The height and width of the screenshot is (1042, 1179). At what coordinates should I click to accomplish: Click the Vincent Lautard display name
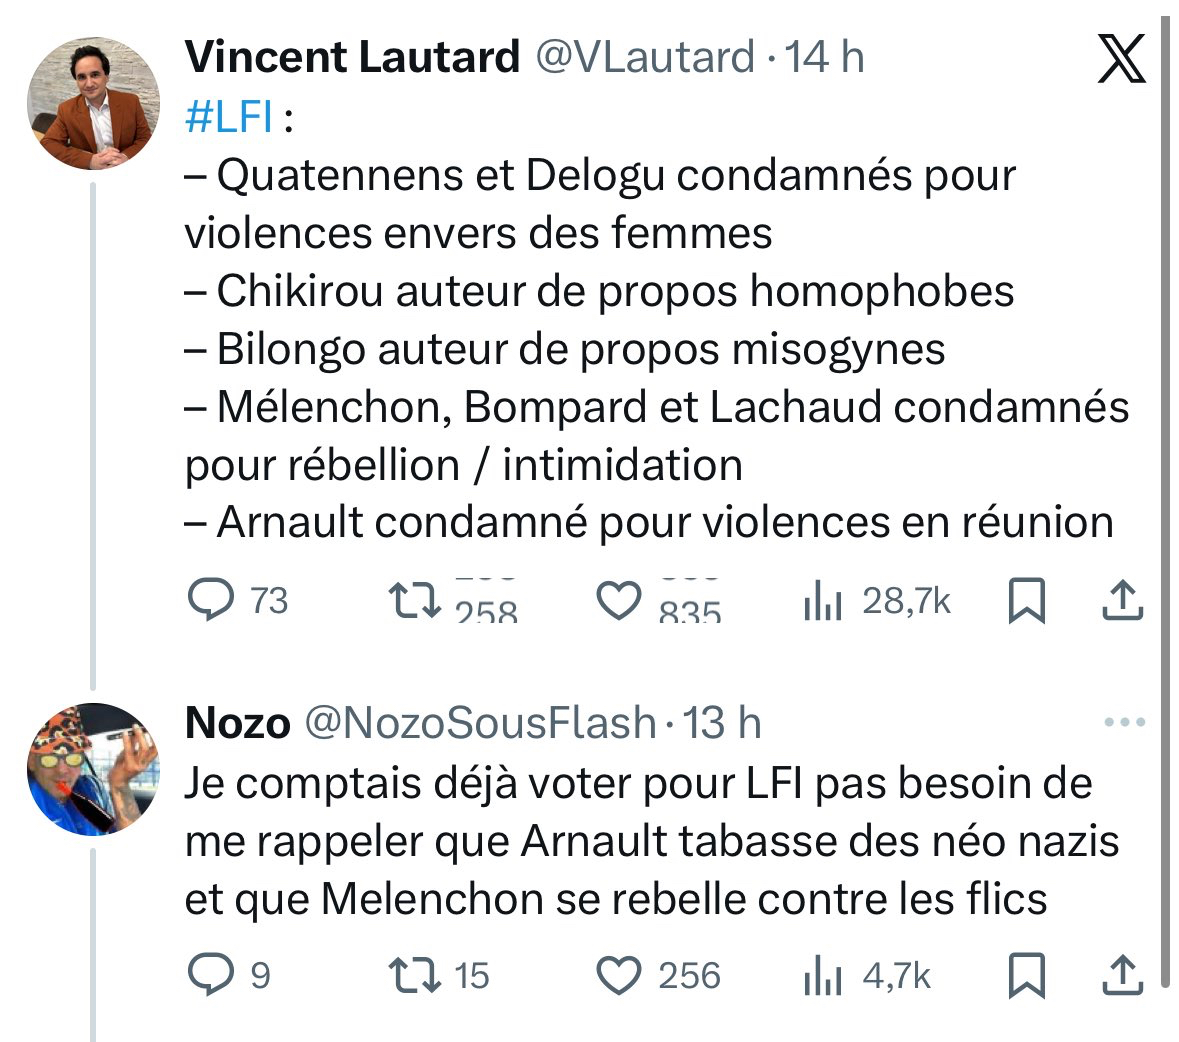(353, 57)
